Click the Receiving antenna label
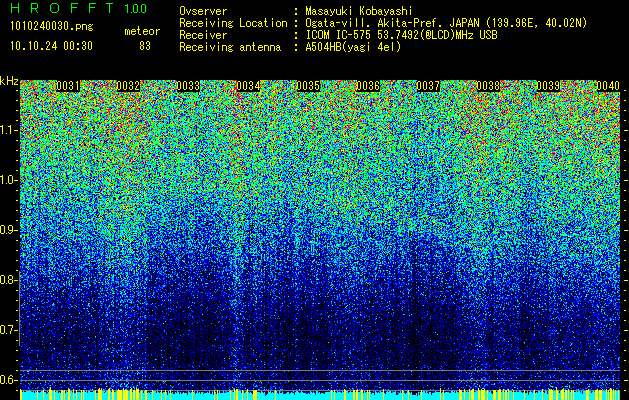The width and height of the screenshot is (629, 400). click(x=230, y=47)
